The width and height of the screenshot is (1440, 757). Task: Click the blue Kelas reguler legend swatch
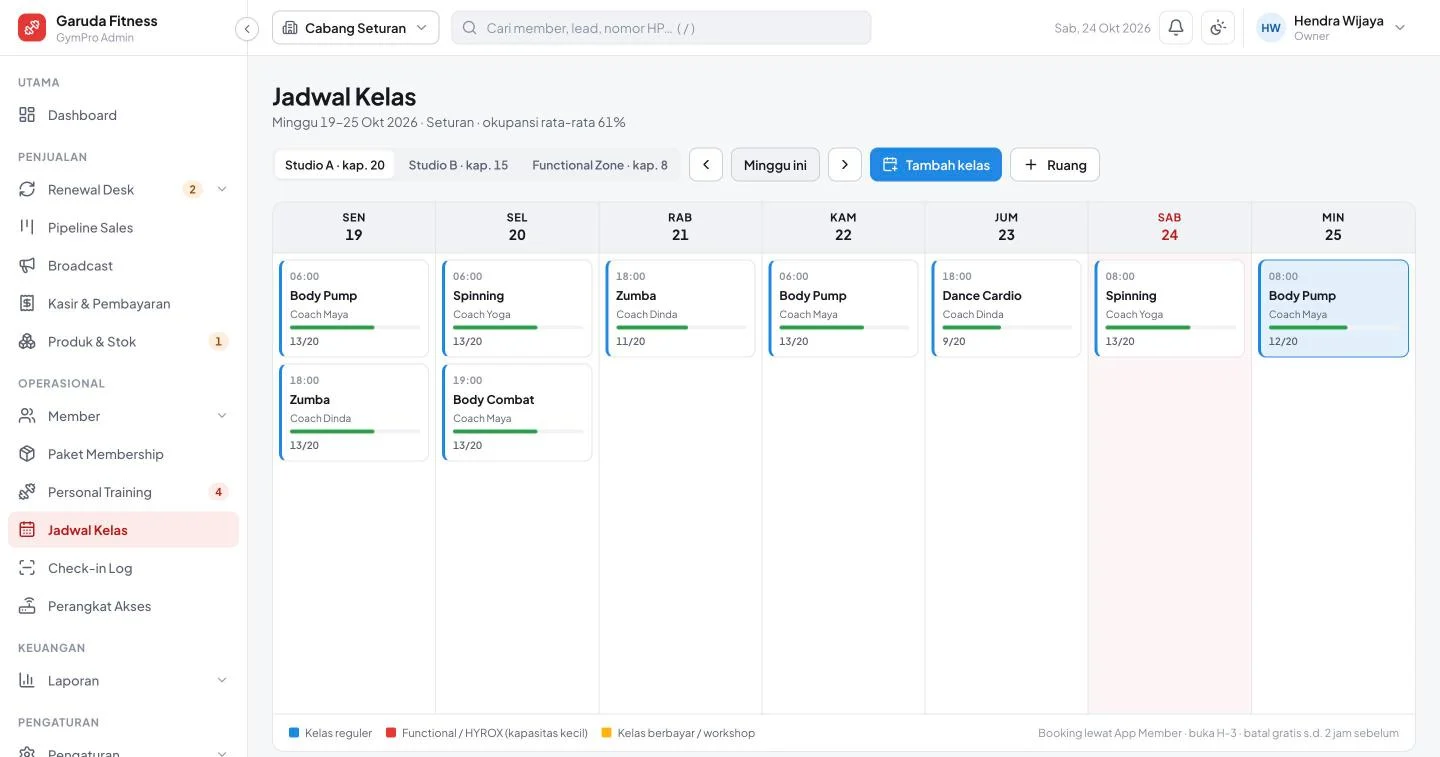coord(294,733)
